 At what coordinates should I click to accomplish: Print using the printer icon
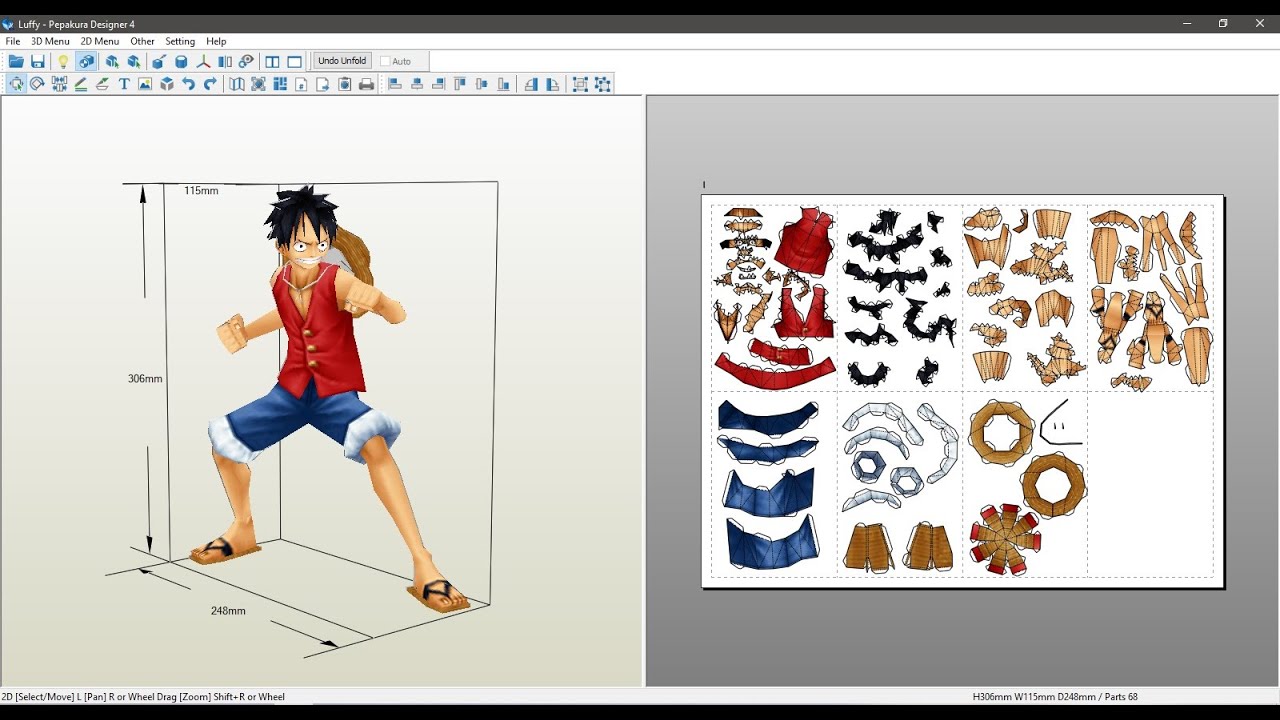click(367, 84)
